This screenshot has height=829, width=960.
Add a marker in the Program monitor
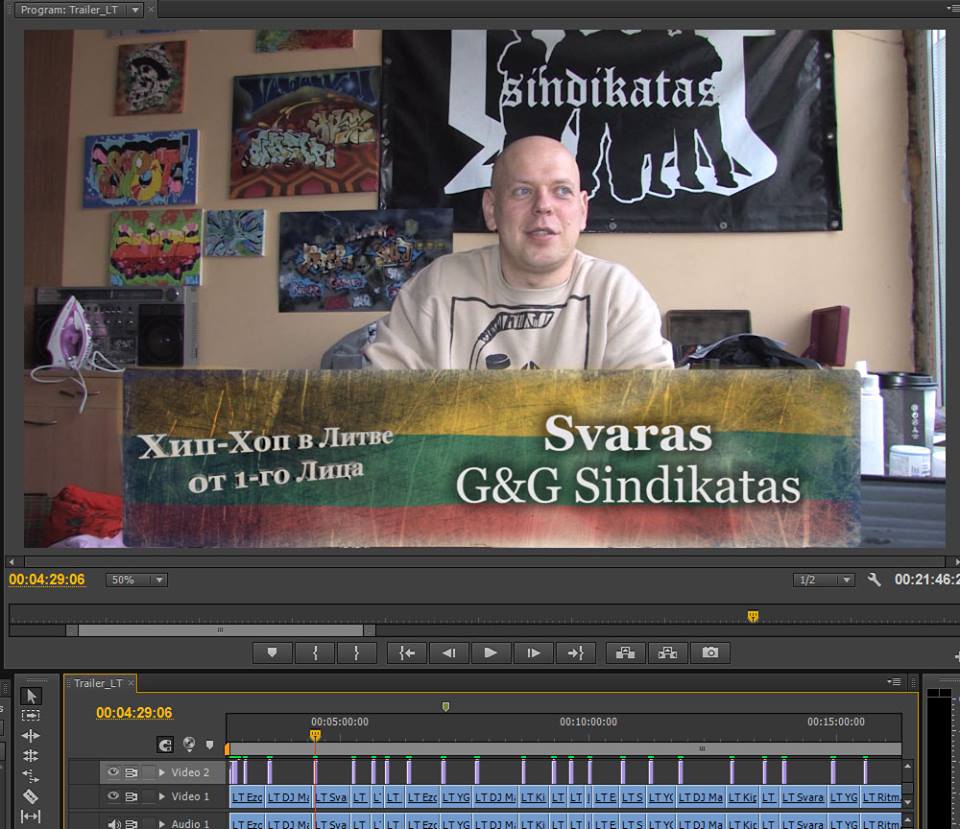[x=272, y=653]
